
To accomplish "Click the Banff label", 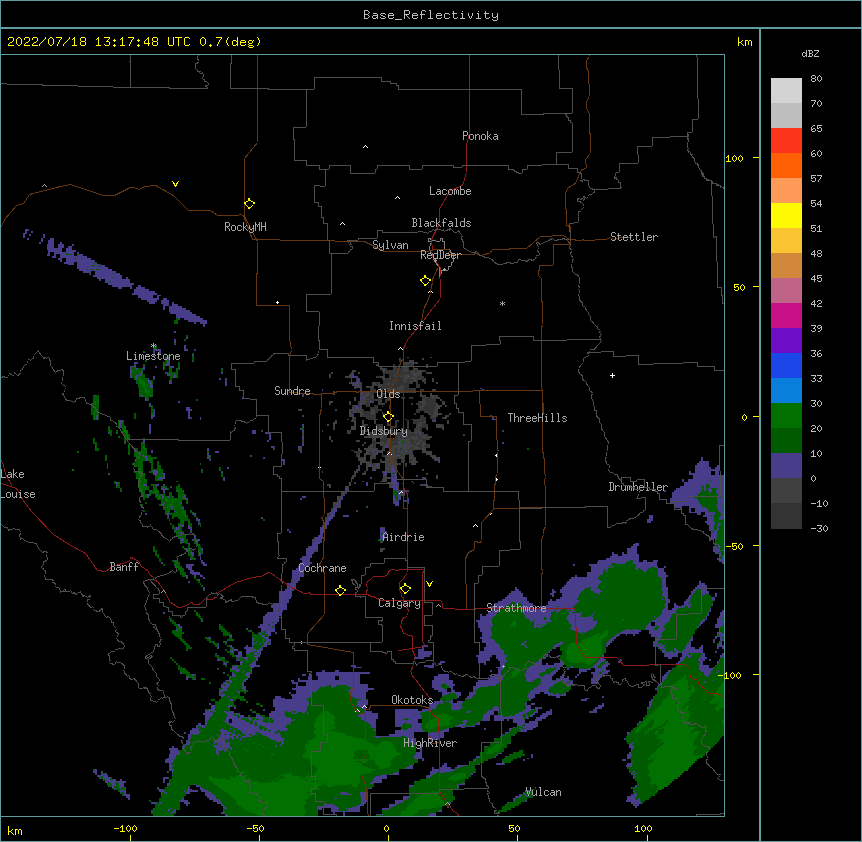I will tap(124, 567).
